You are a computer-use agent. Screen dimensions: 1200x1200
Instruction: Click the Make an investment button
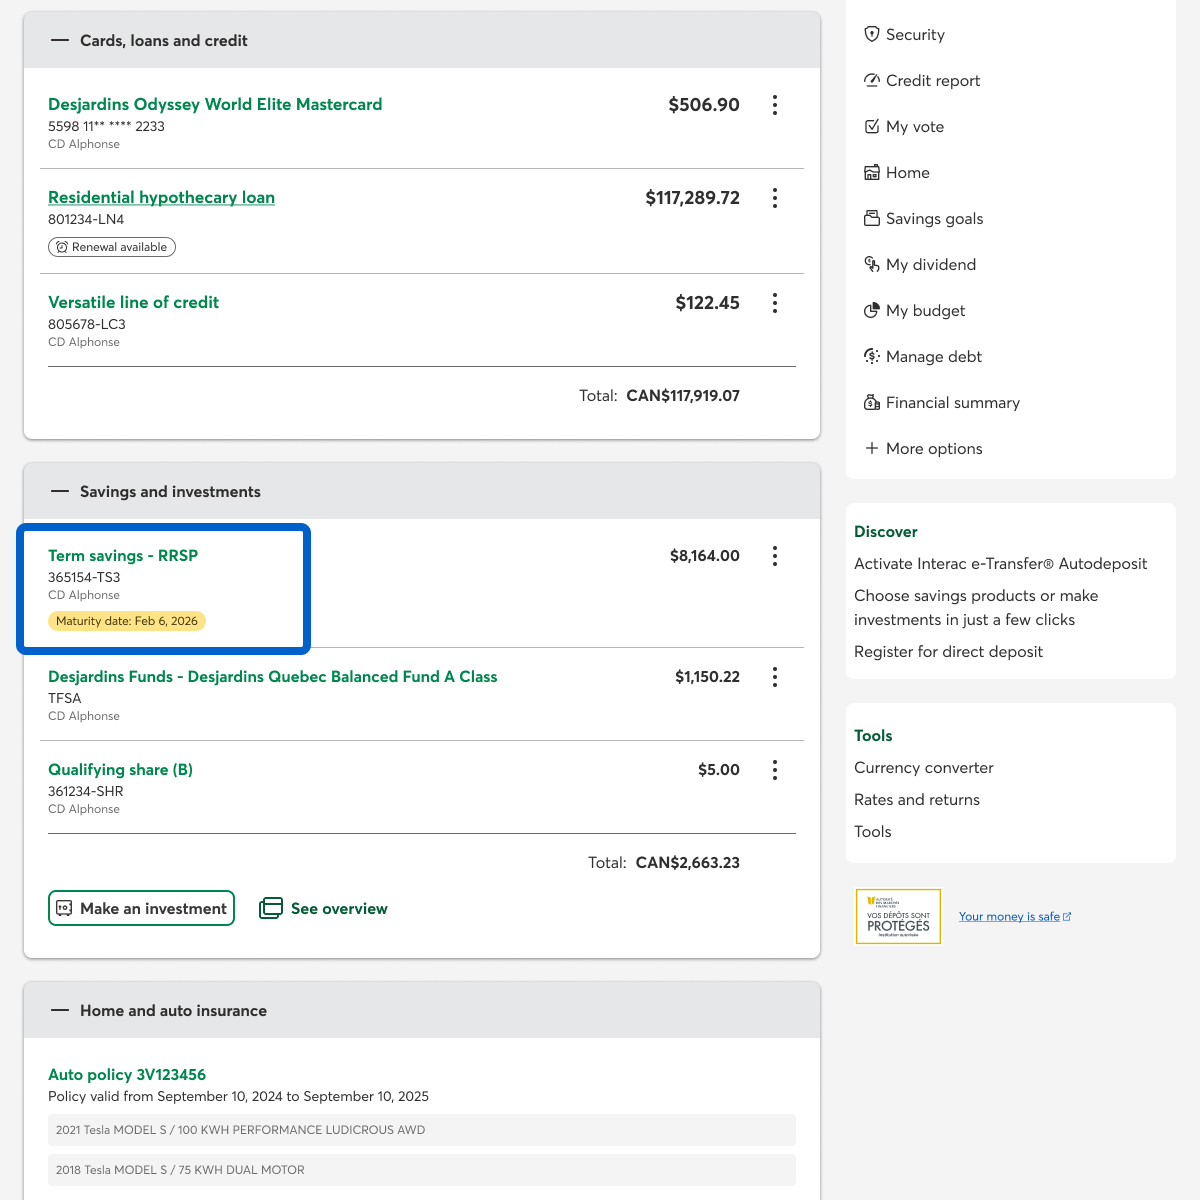(141, 908)
